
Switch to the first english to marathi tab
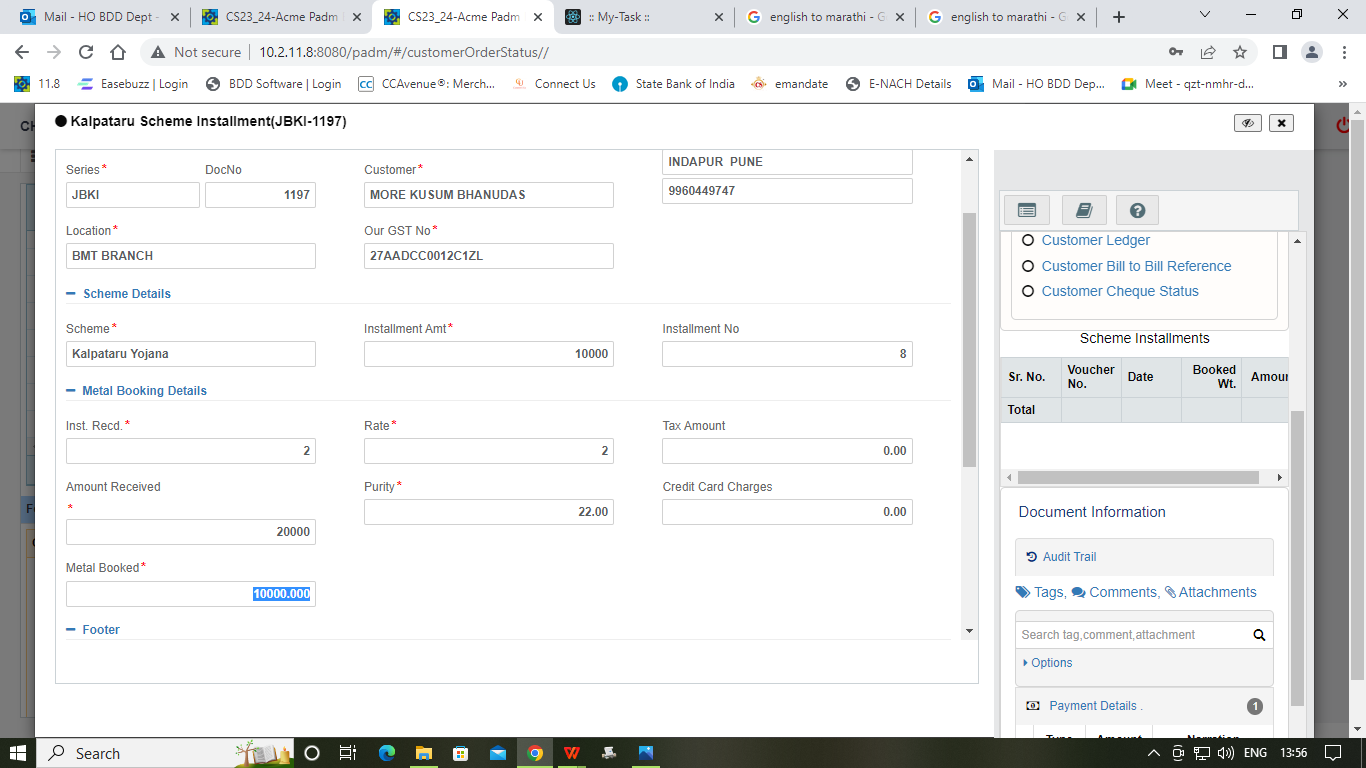825,17
